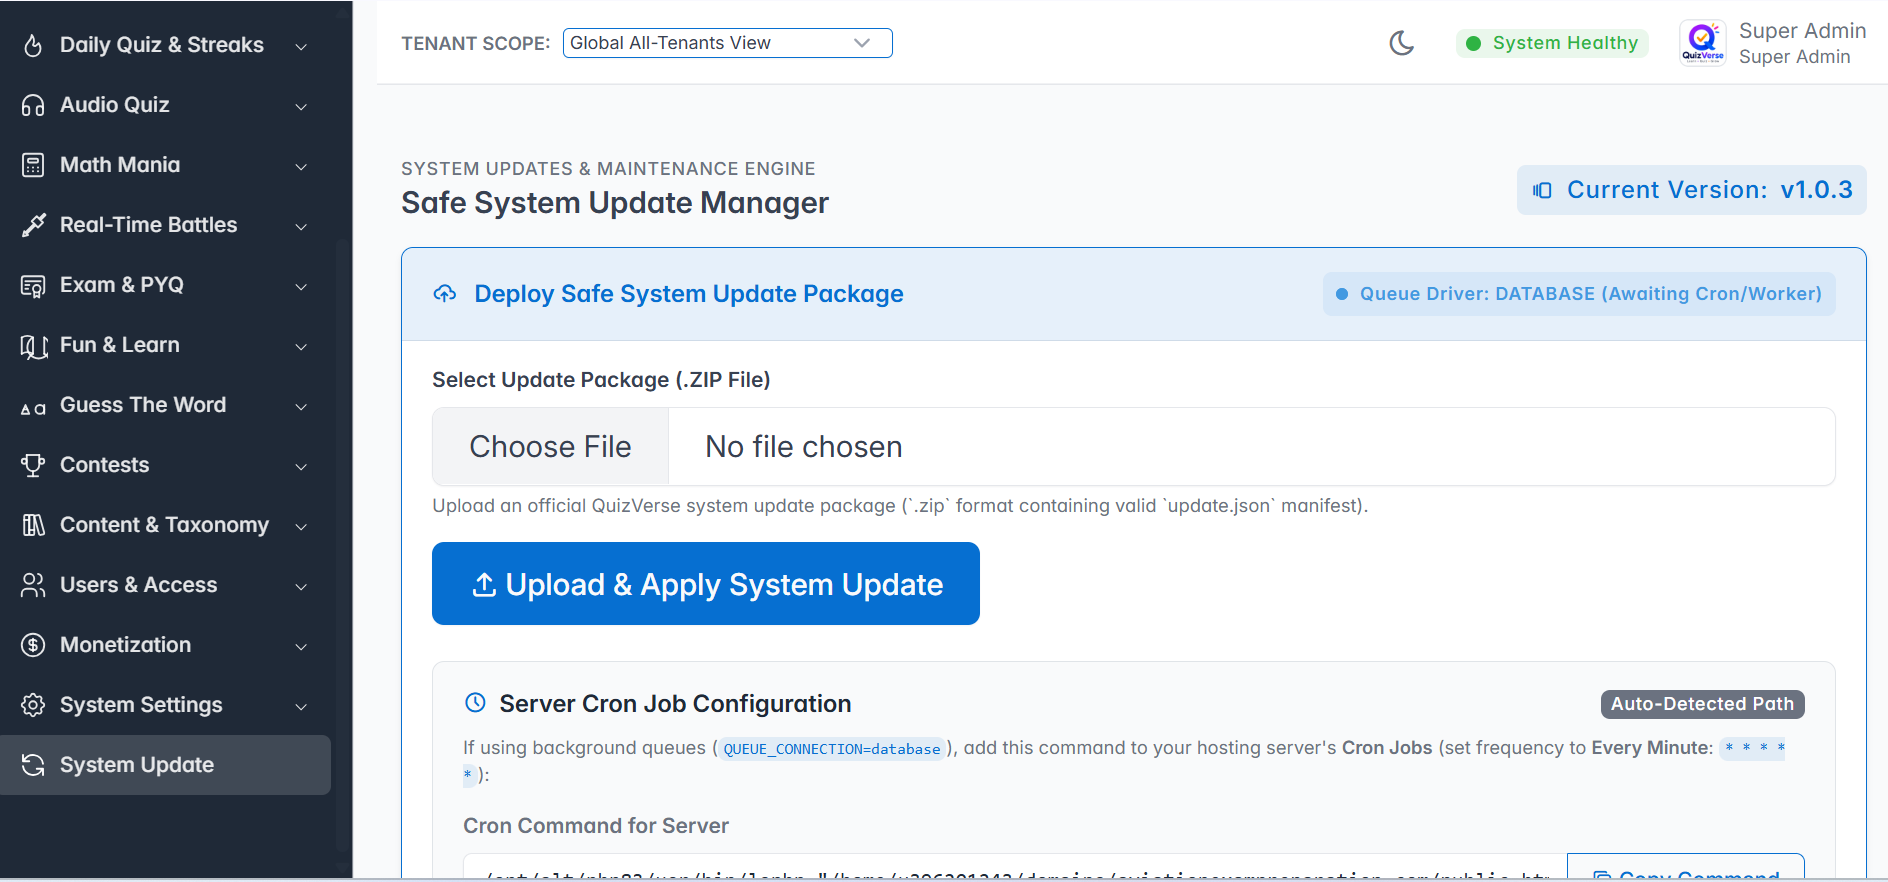1888x882 pixels.
Task: Expand the System Settings chevron
Action: pos(301,706)
